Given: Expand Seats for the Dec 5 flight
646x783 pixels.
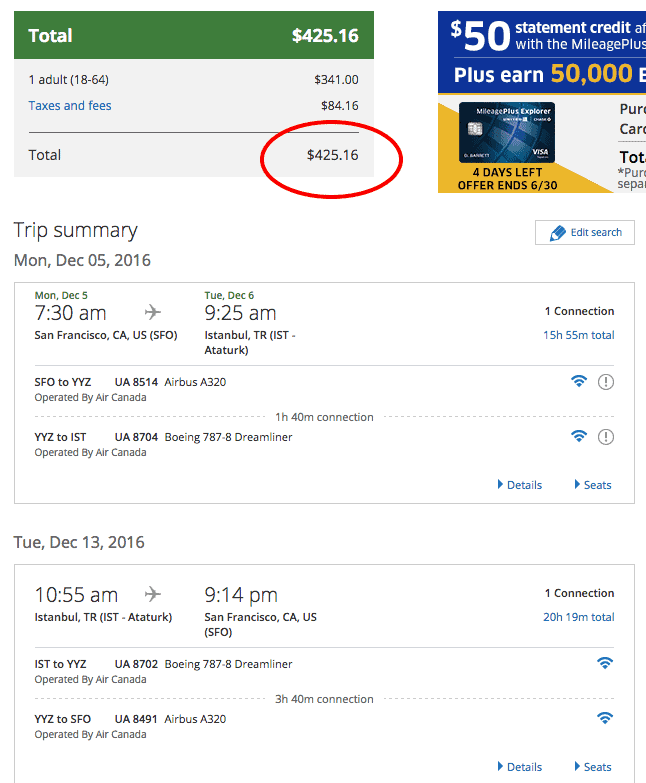Looking at the screenshot, I should tap(593, 485).
